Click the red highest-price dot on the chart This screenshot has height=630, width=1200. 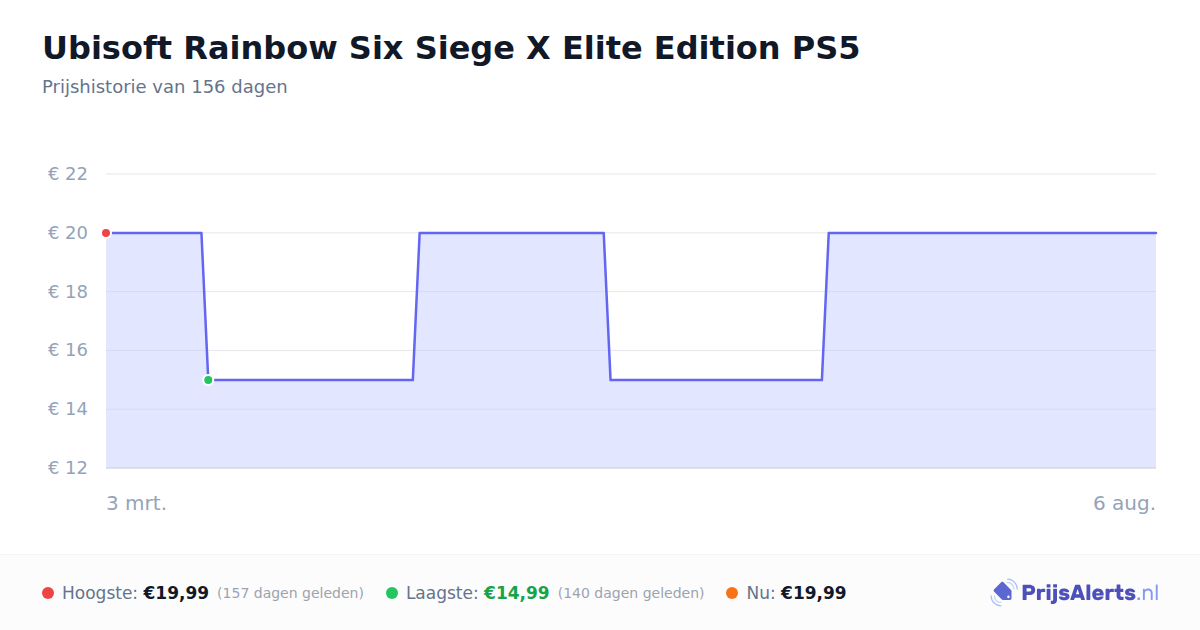click(x=106, y=233)
